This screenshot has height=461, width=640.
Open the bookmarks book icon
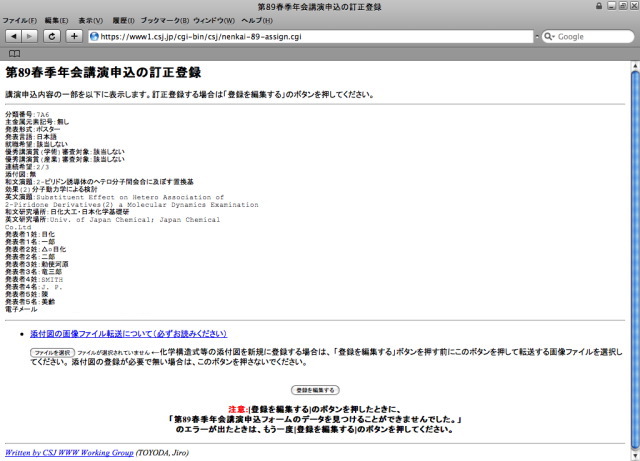[x=14, y=52]
